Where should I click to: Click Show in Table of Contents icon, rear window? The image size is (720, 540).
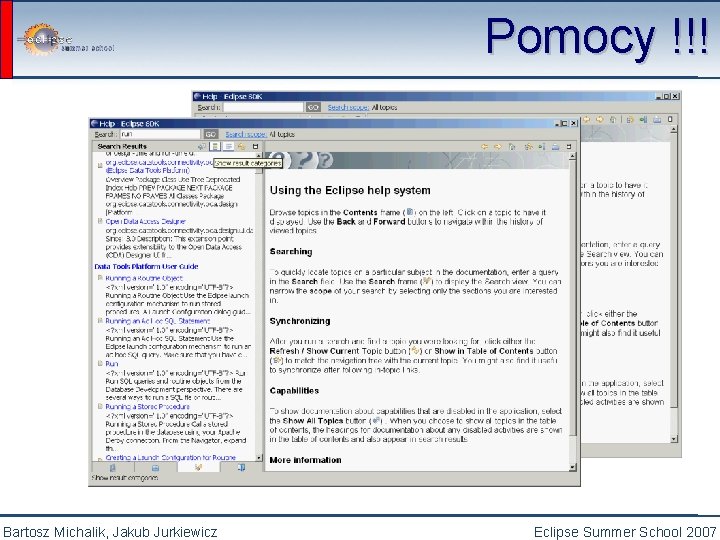(x=630, y=119)
